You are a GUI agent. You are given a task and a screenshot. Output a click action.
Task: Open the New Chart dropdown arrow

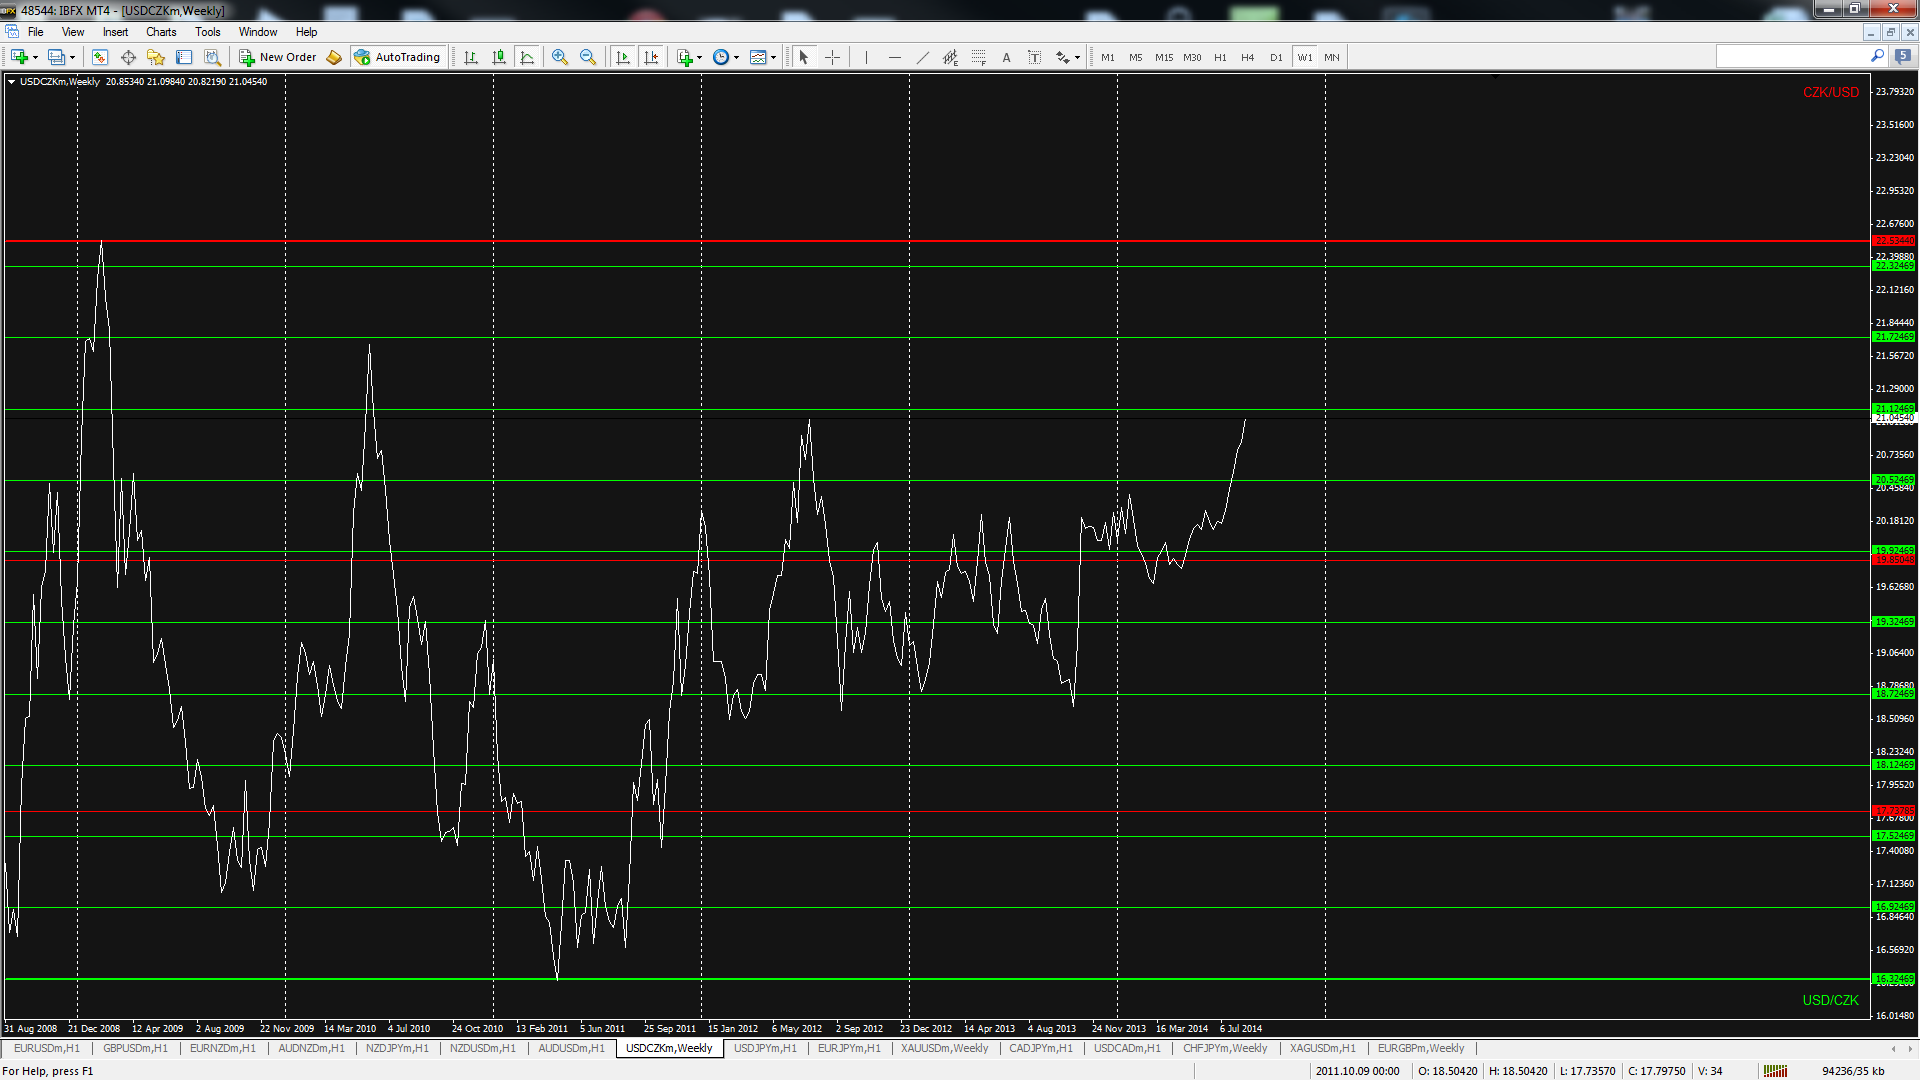pyautogui.click(x=35, y=57)
